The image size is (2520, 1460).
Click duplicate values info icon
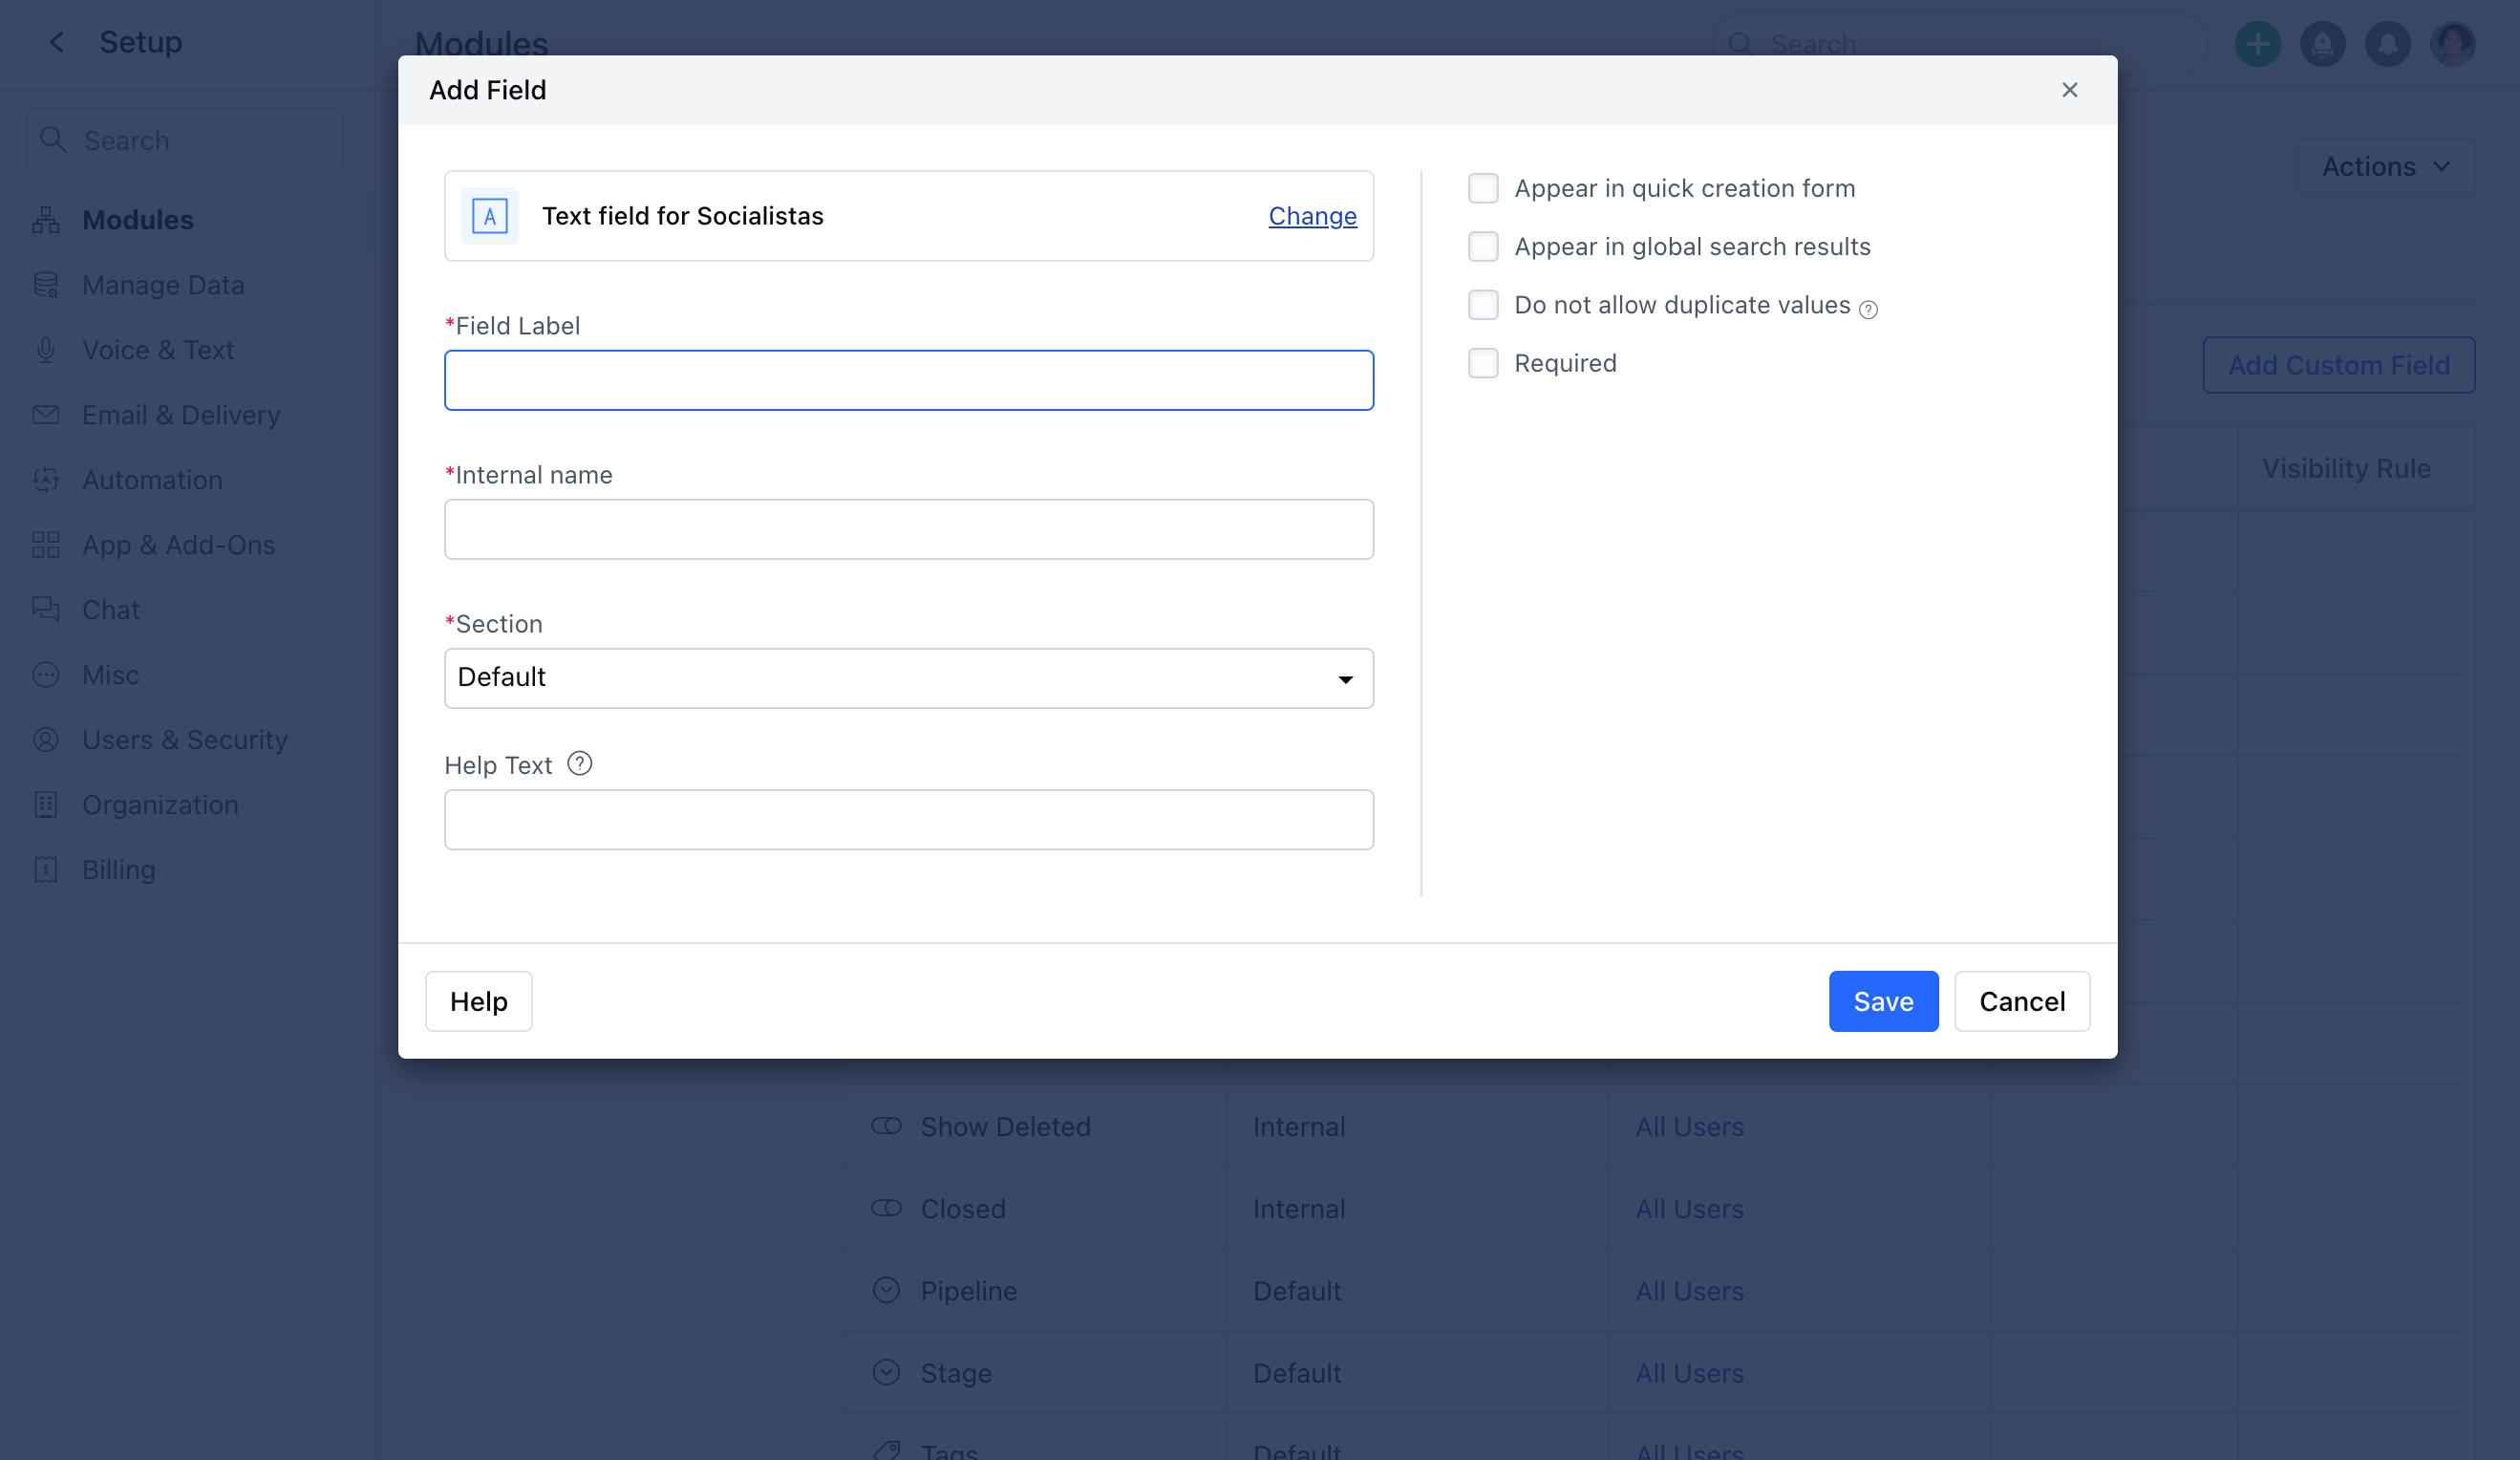point(1868,309)
